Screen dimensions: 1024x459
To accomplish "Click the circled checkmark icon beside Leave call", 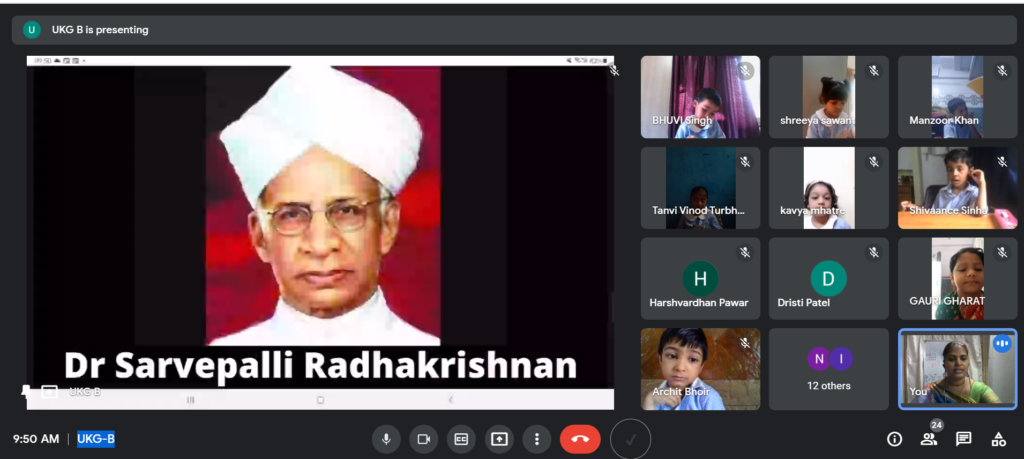I will click(630, 439).
